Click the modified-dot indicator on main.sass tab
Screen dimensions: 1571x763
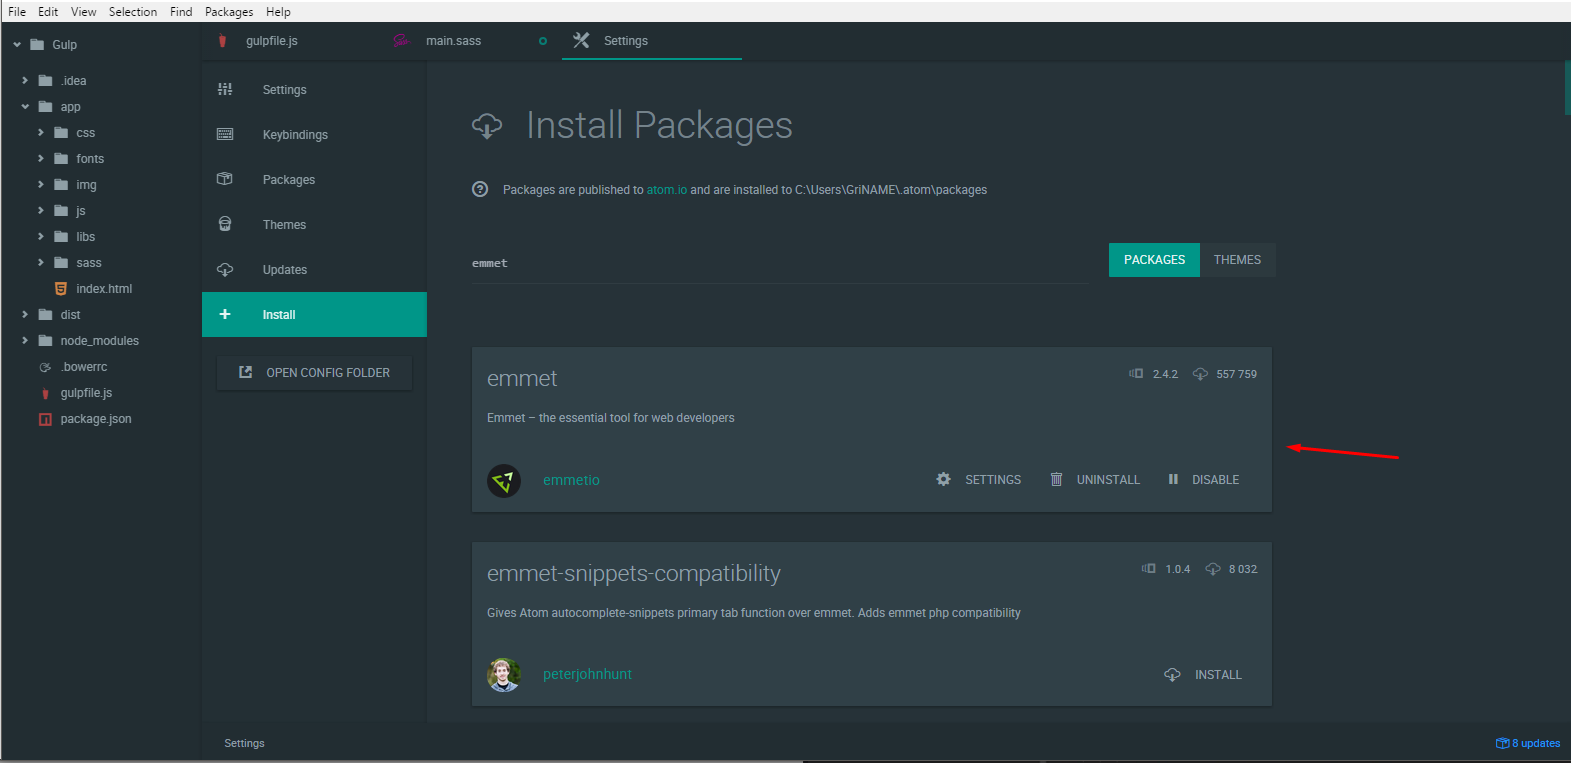[543, 41]
